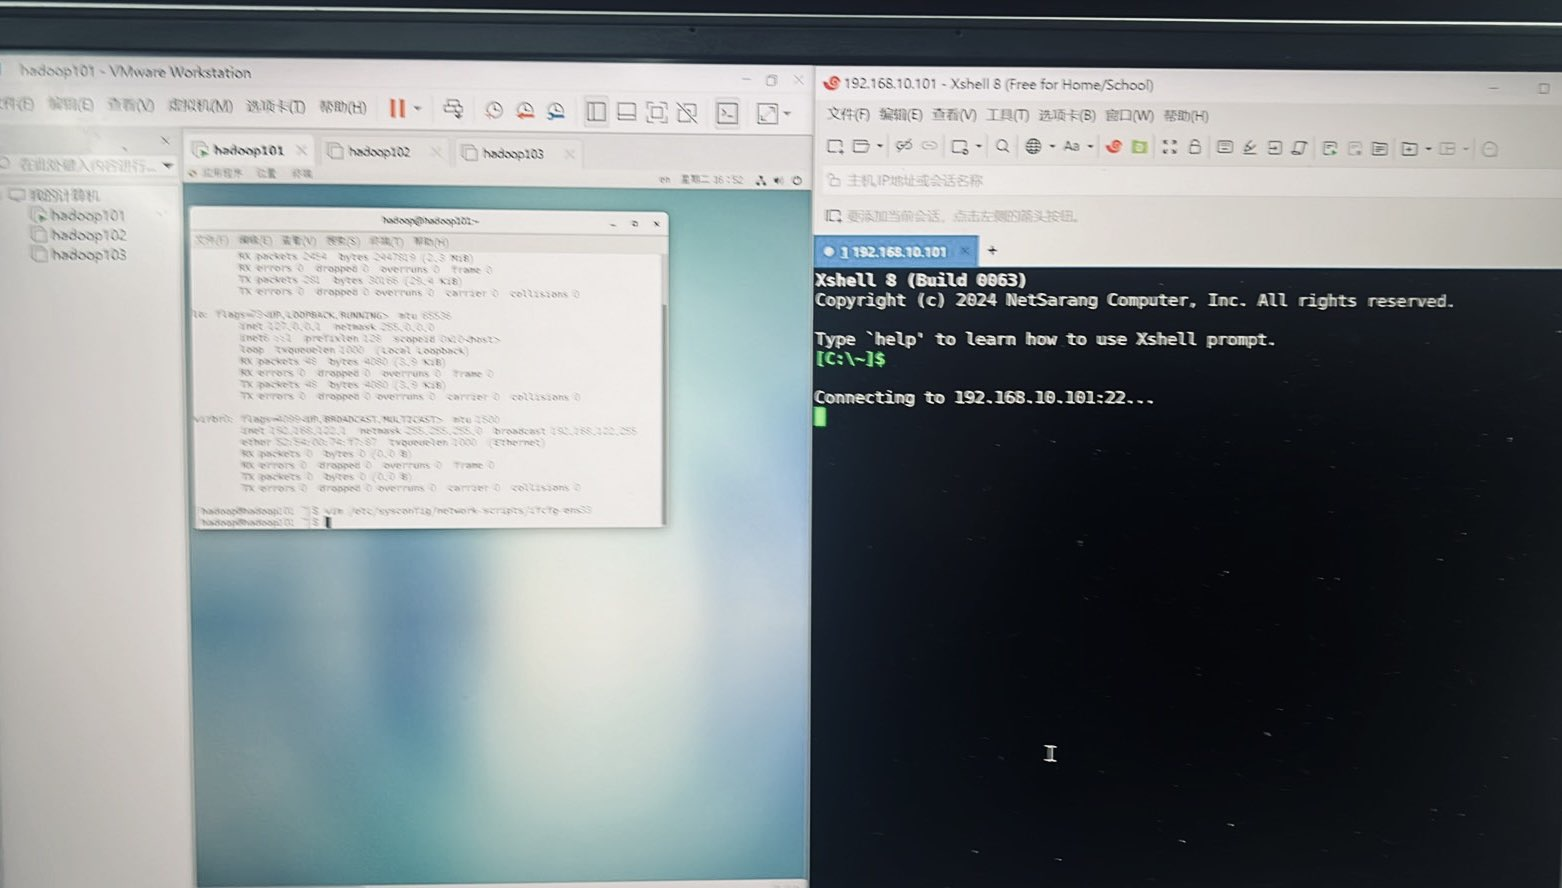This screenshot has width=1562, height=888.
Task: Open VMware's snapshot manager icon
Action: click(x=556, y=111)
